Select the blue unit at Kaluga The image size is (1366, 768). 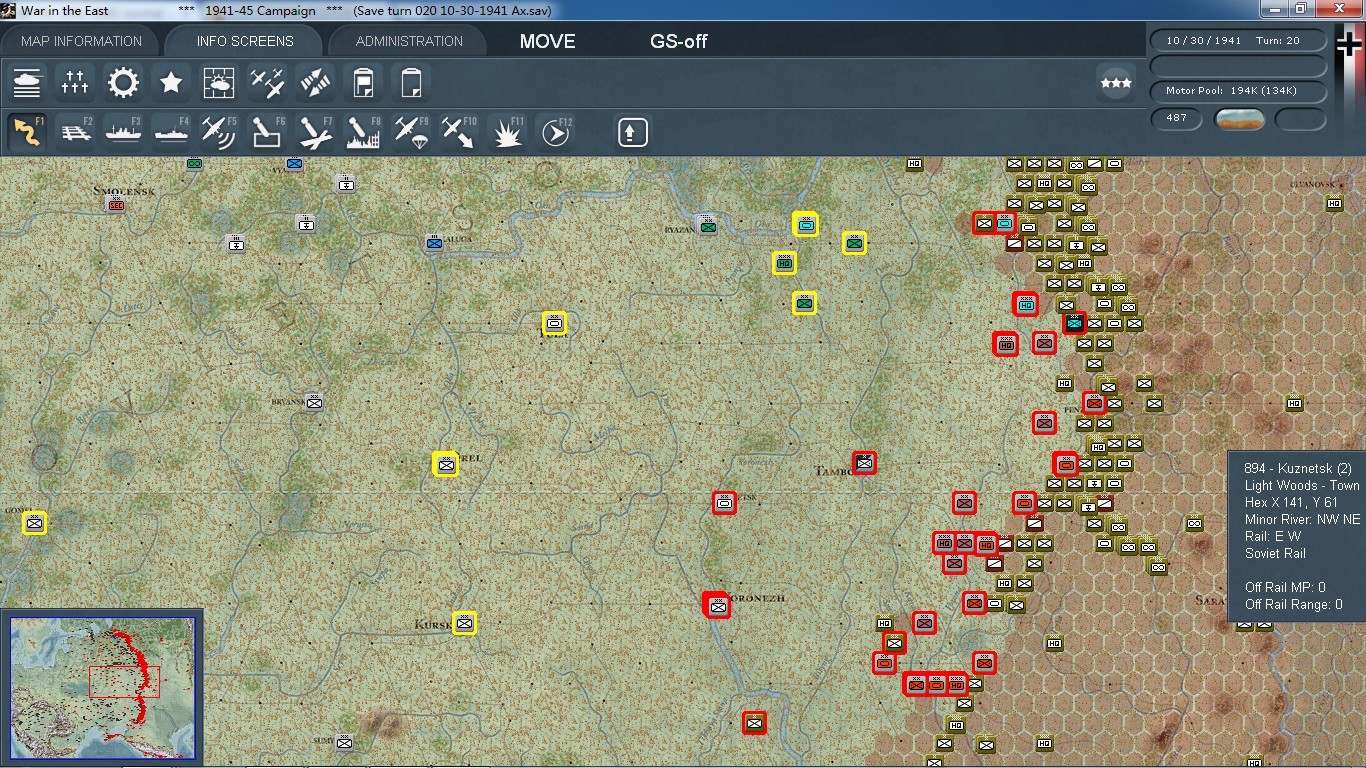click(x=434, y=242)
